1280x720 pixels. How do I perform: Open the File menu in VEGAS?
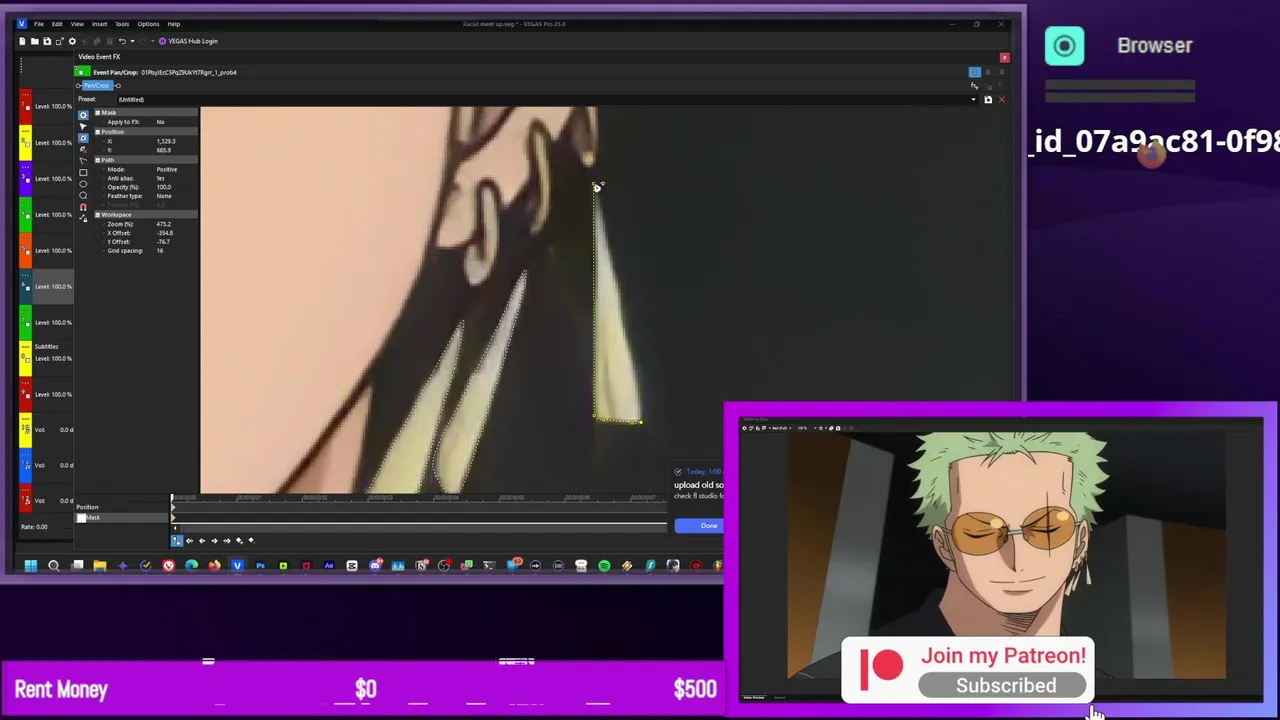coord(39,24)
